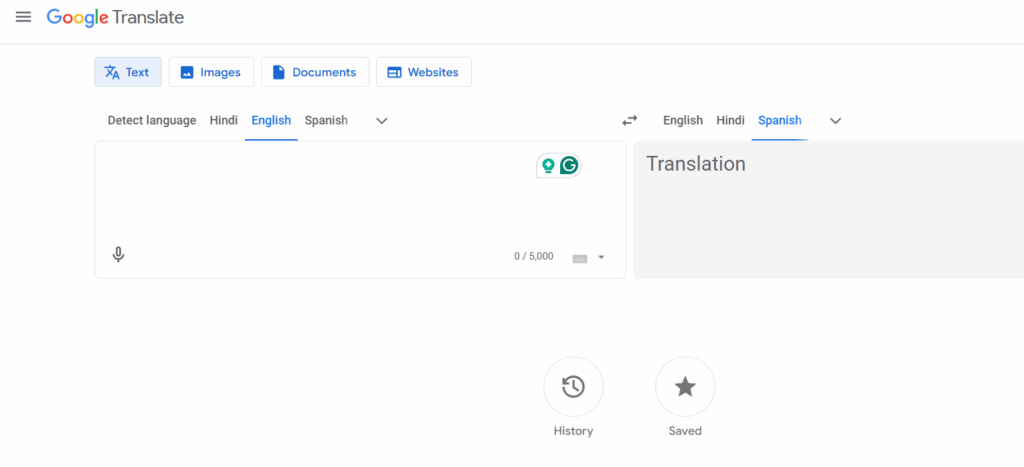Click the lightbulb suggestion icon
This screenshot has width=1024, height=467.
tap(548, 166)
